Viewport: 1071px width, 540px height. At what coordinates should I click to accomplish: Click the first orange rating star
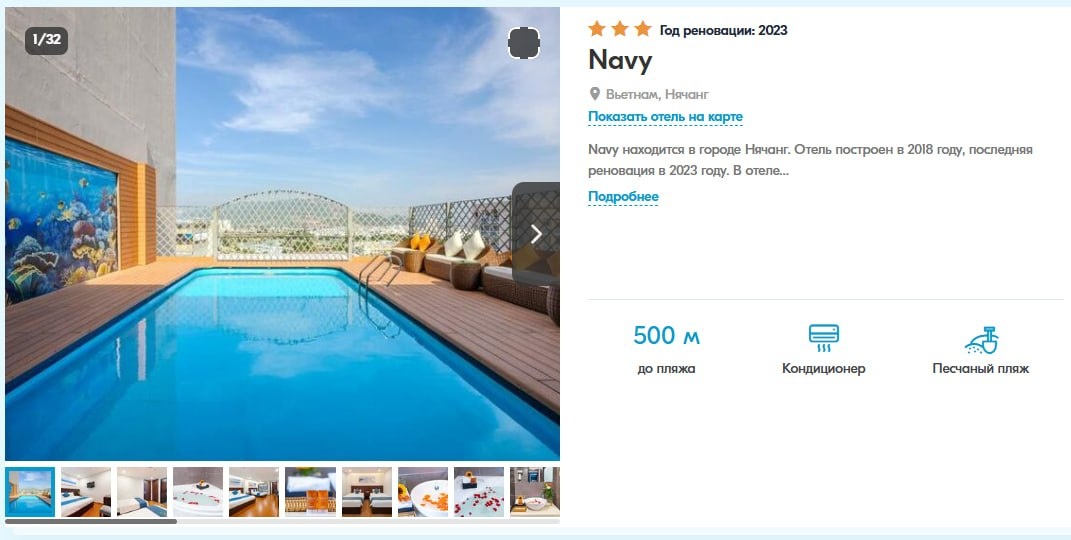[597, 29]
